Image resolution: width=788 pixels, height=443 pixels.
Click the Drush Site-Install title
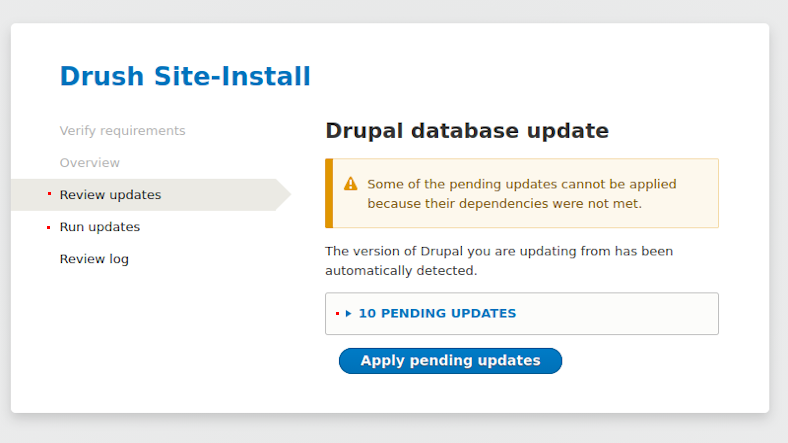(x=185, y=76)
